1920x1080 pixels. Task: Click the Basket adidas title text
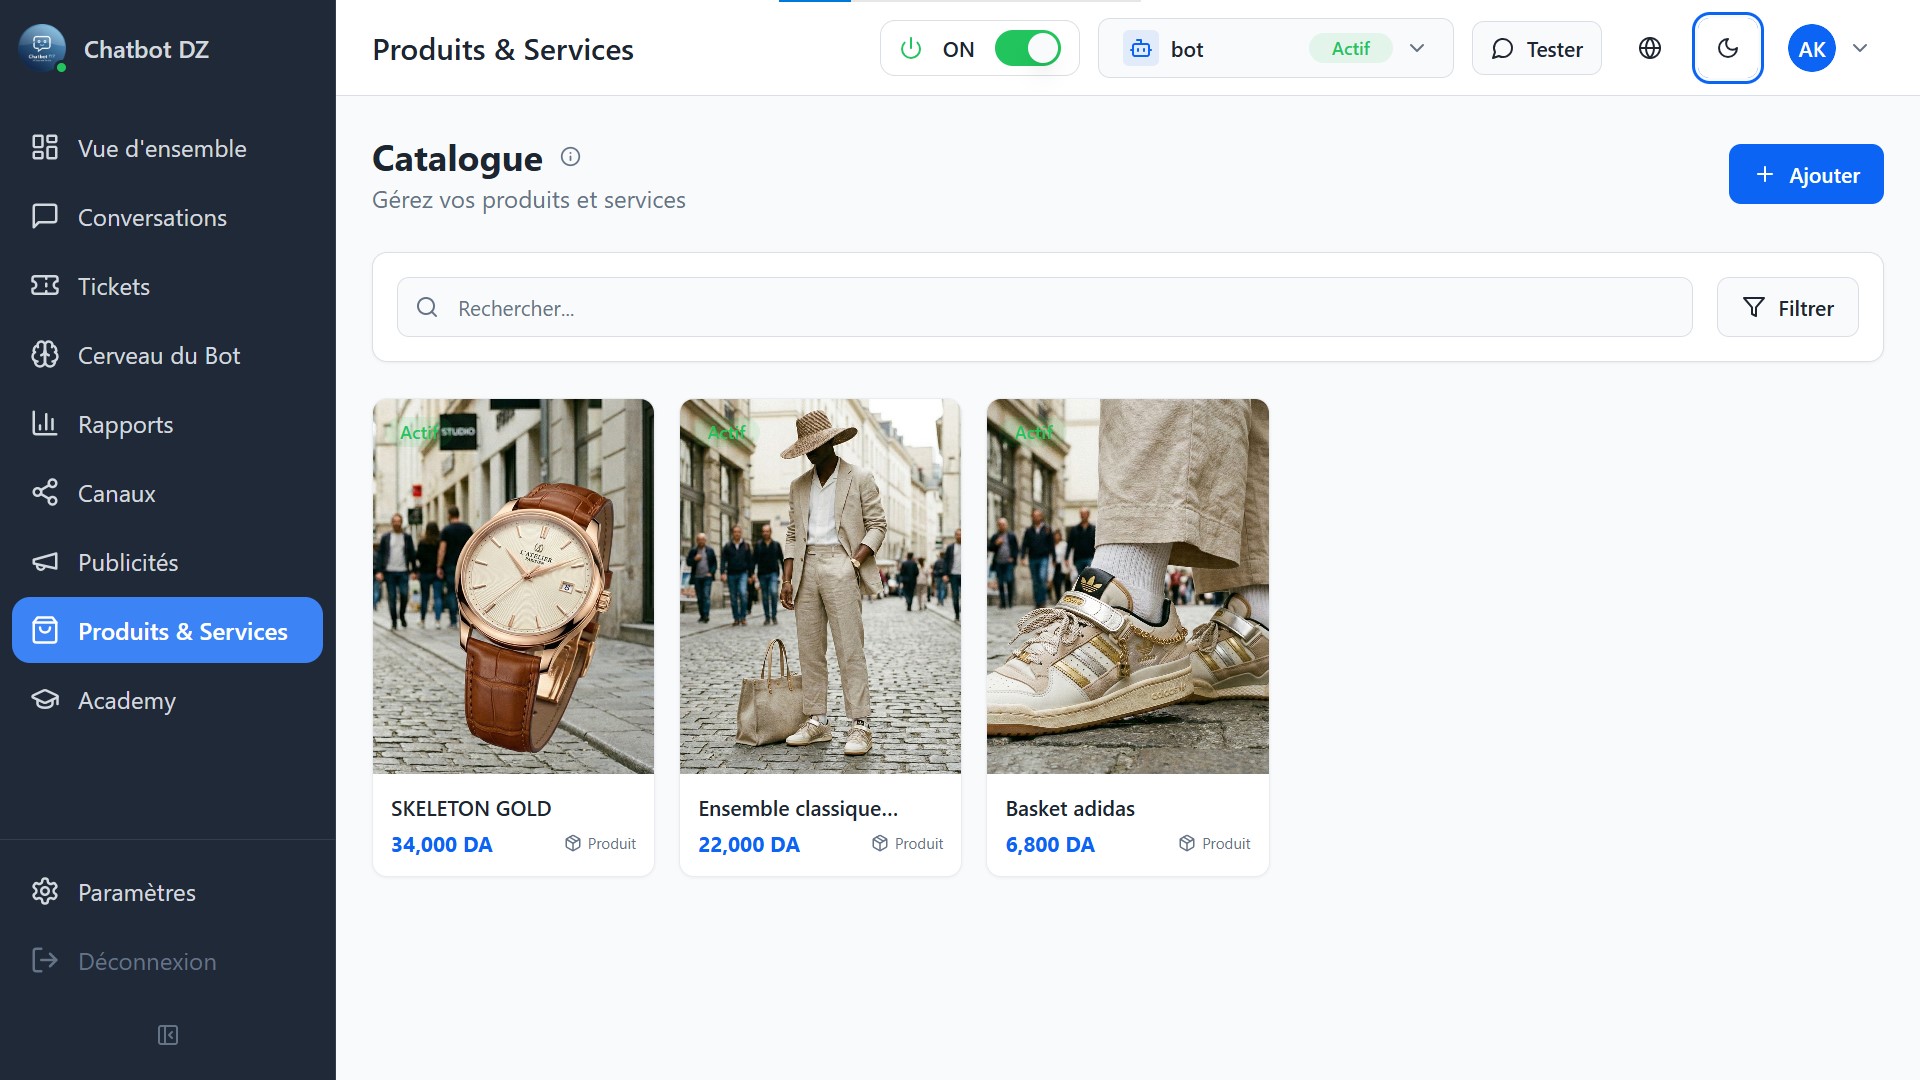(1070, 808)
